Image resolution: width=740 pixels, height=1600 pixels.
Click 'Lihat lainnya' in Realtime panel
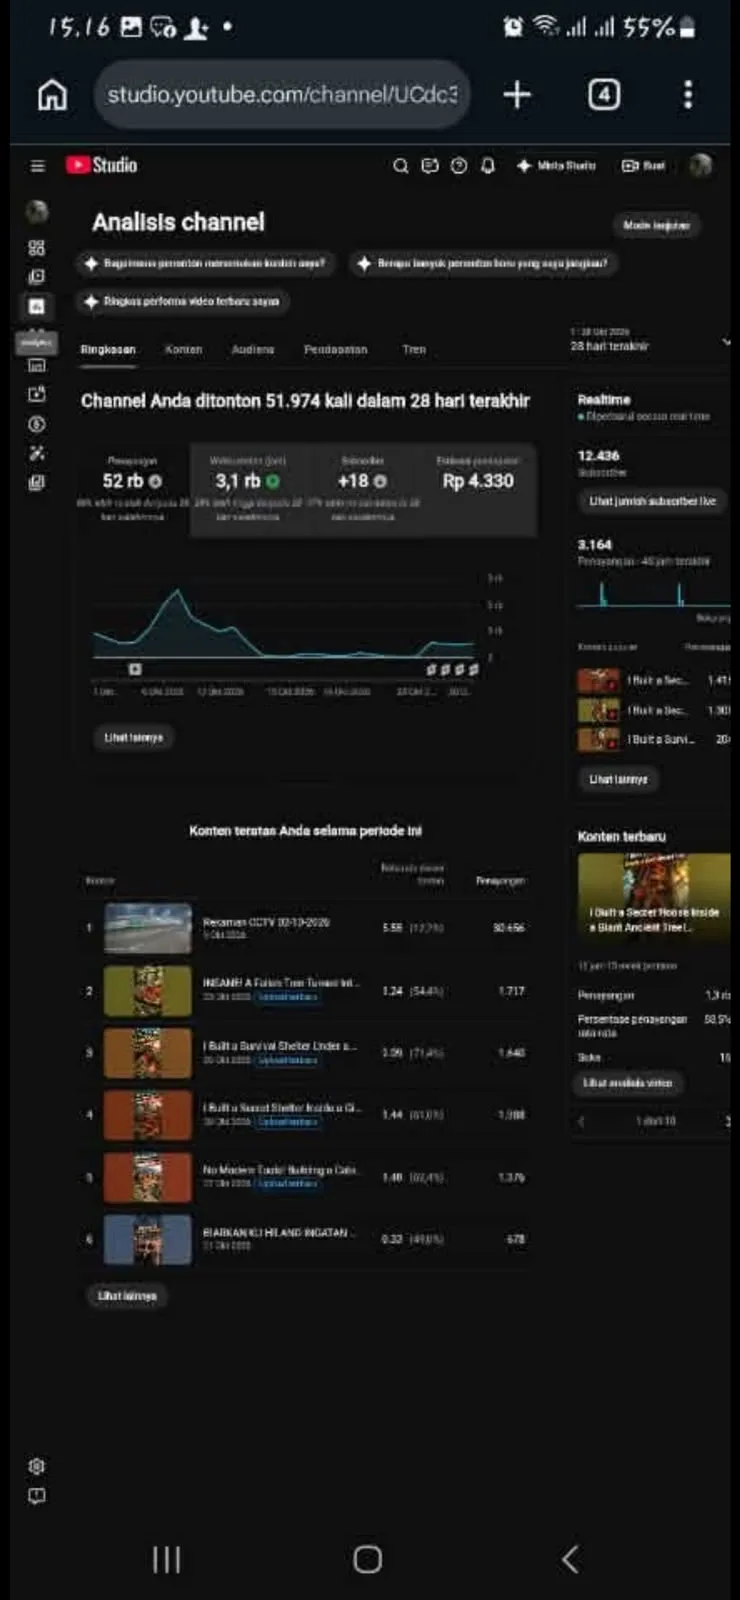pos(618,779)
